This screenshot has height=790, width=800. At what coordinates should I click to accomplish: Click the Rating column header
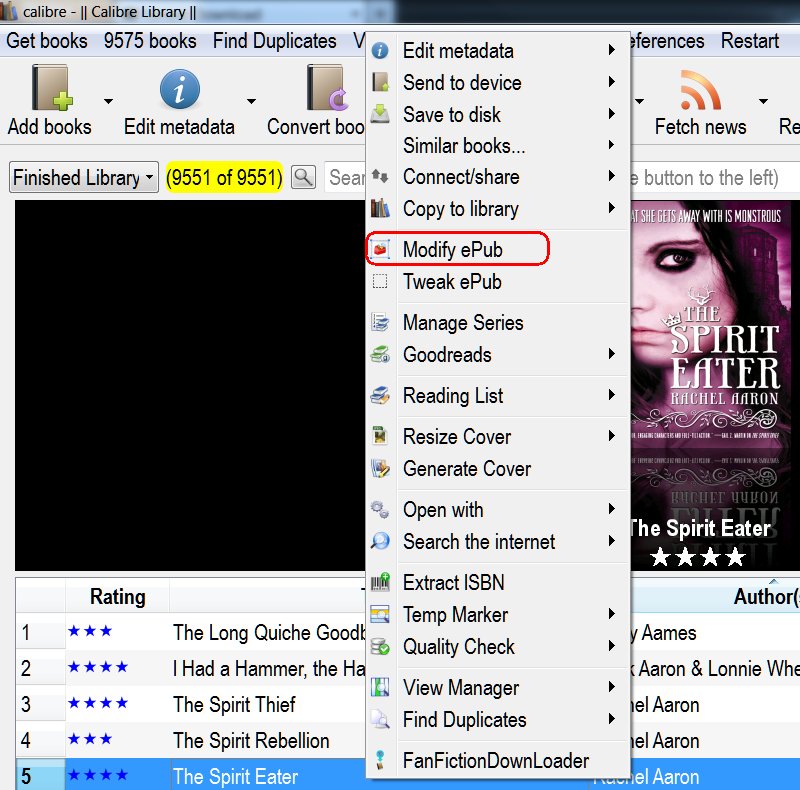[x=117, y=596]
